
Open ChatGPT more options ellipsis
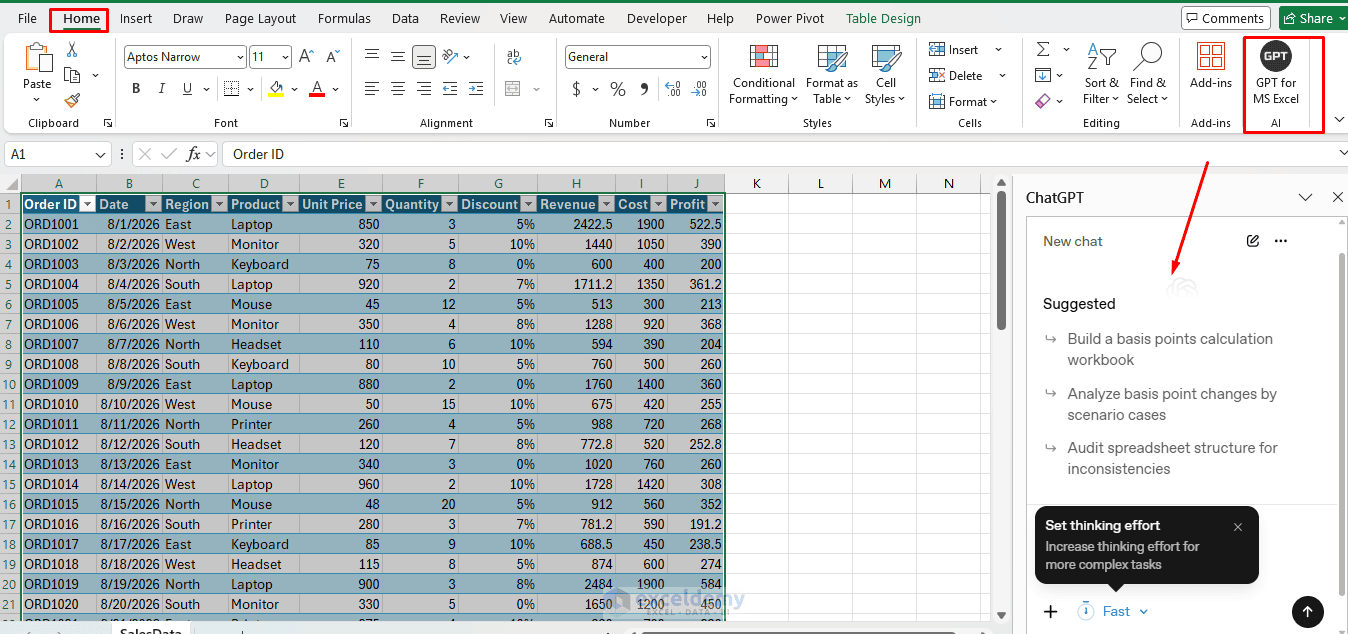(x=1281, y=241)
